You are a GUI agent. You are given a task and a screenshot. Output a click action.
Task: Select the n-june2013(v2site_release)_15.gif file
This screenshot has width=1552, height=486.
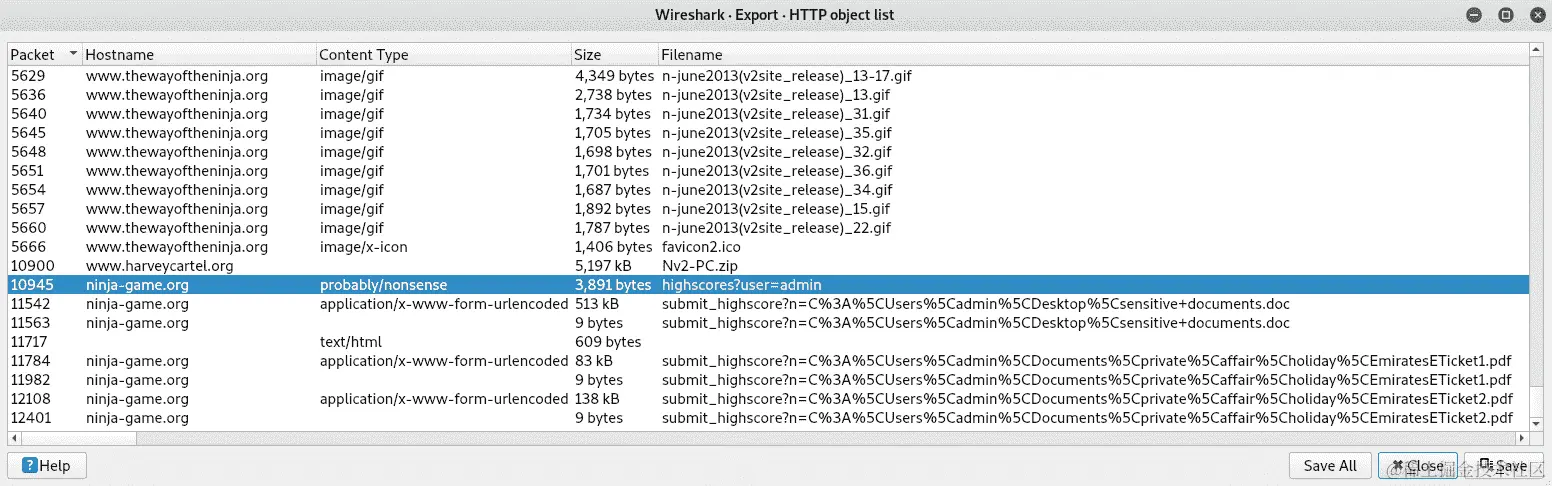click(776, 209)
